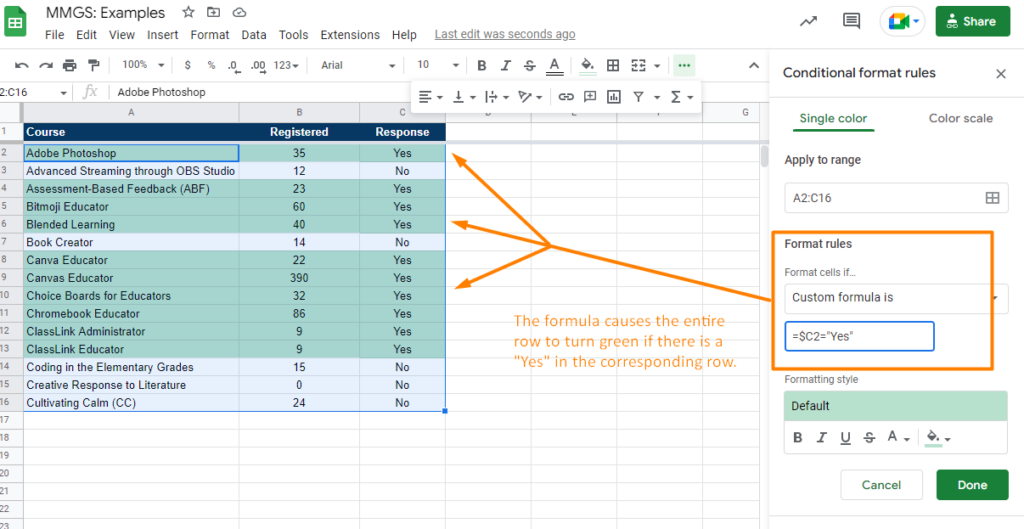Click the fill color paint bucket toolbar icon
1024x529 pixels.
588,65
